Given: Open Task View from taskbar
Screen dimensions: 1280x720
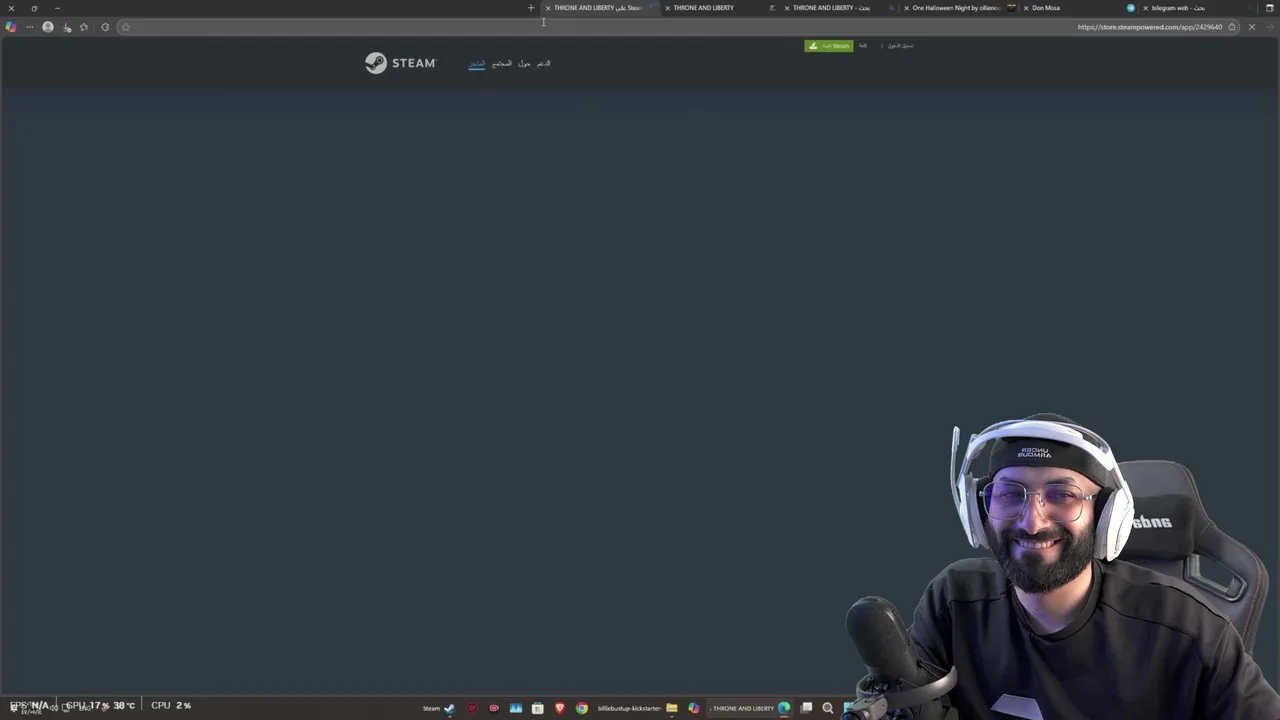Looking at the screenshot, I should pos(806,708).
